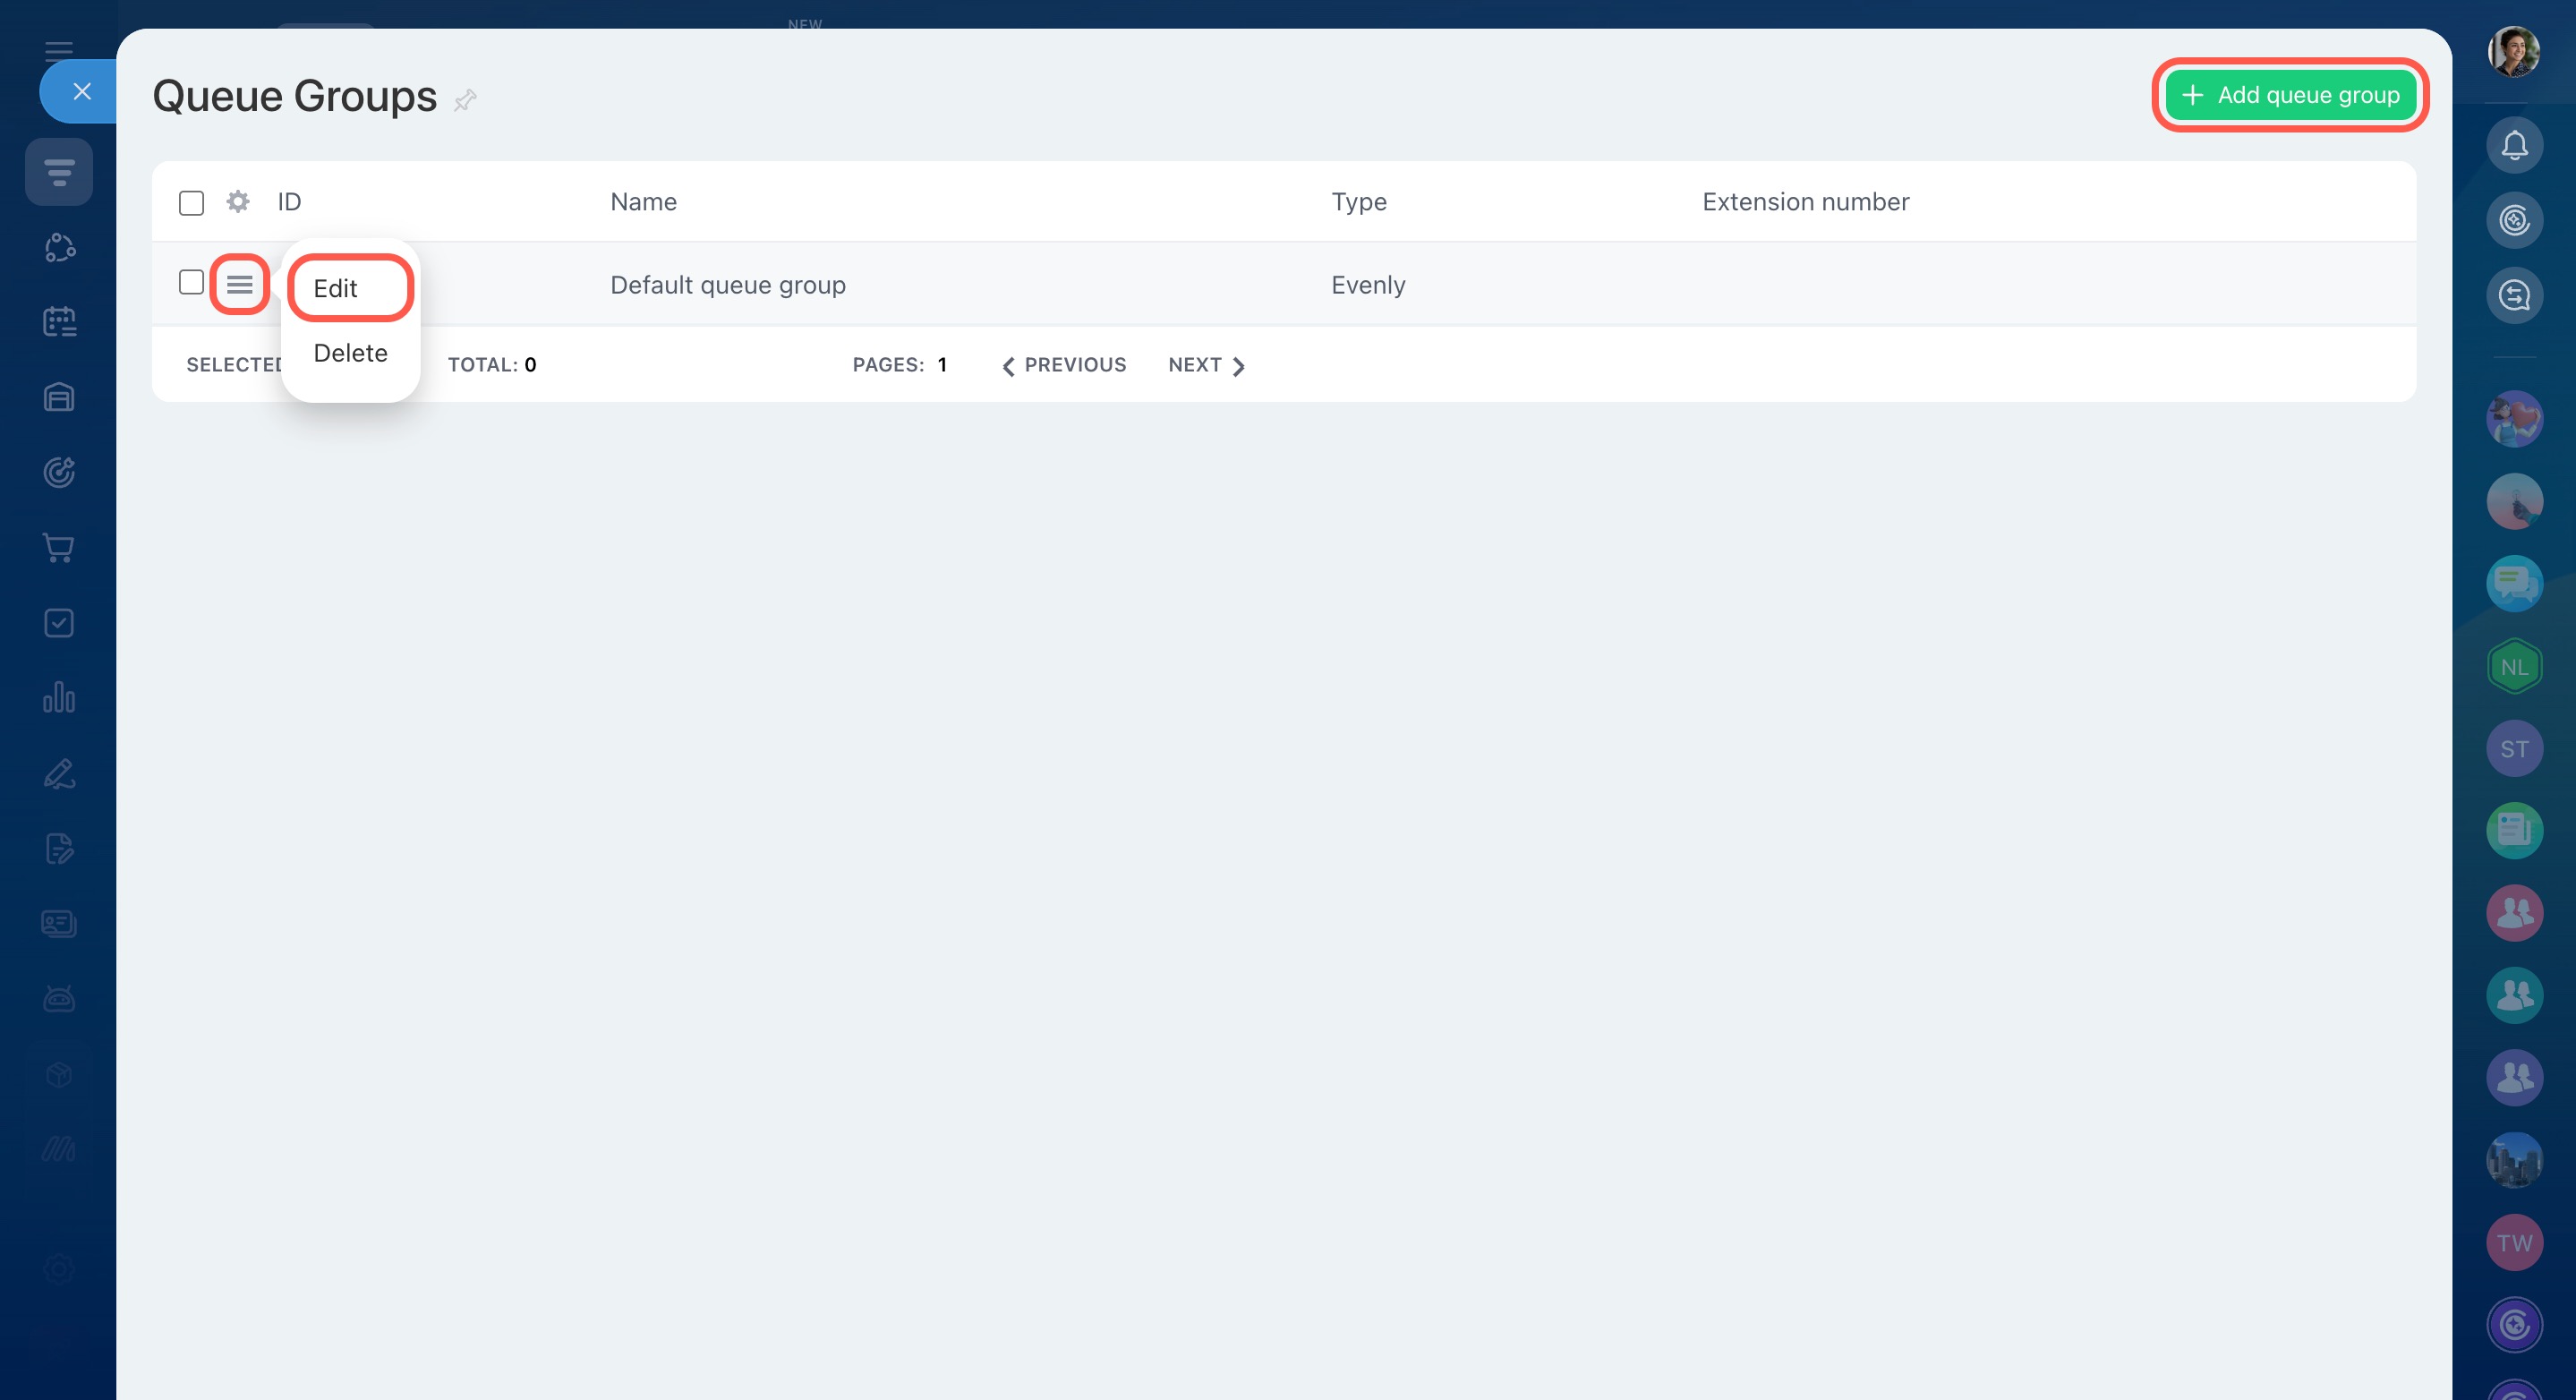Click the table settings gear icon
The image size is (2576, 1400).
point(237,202)
